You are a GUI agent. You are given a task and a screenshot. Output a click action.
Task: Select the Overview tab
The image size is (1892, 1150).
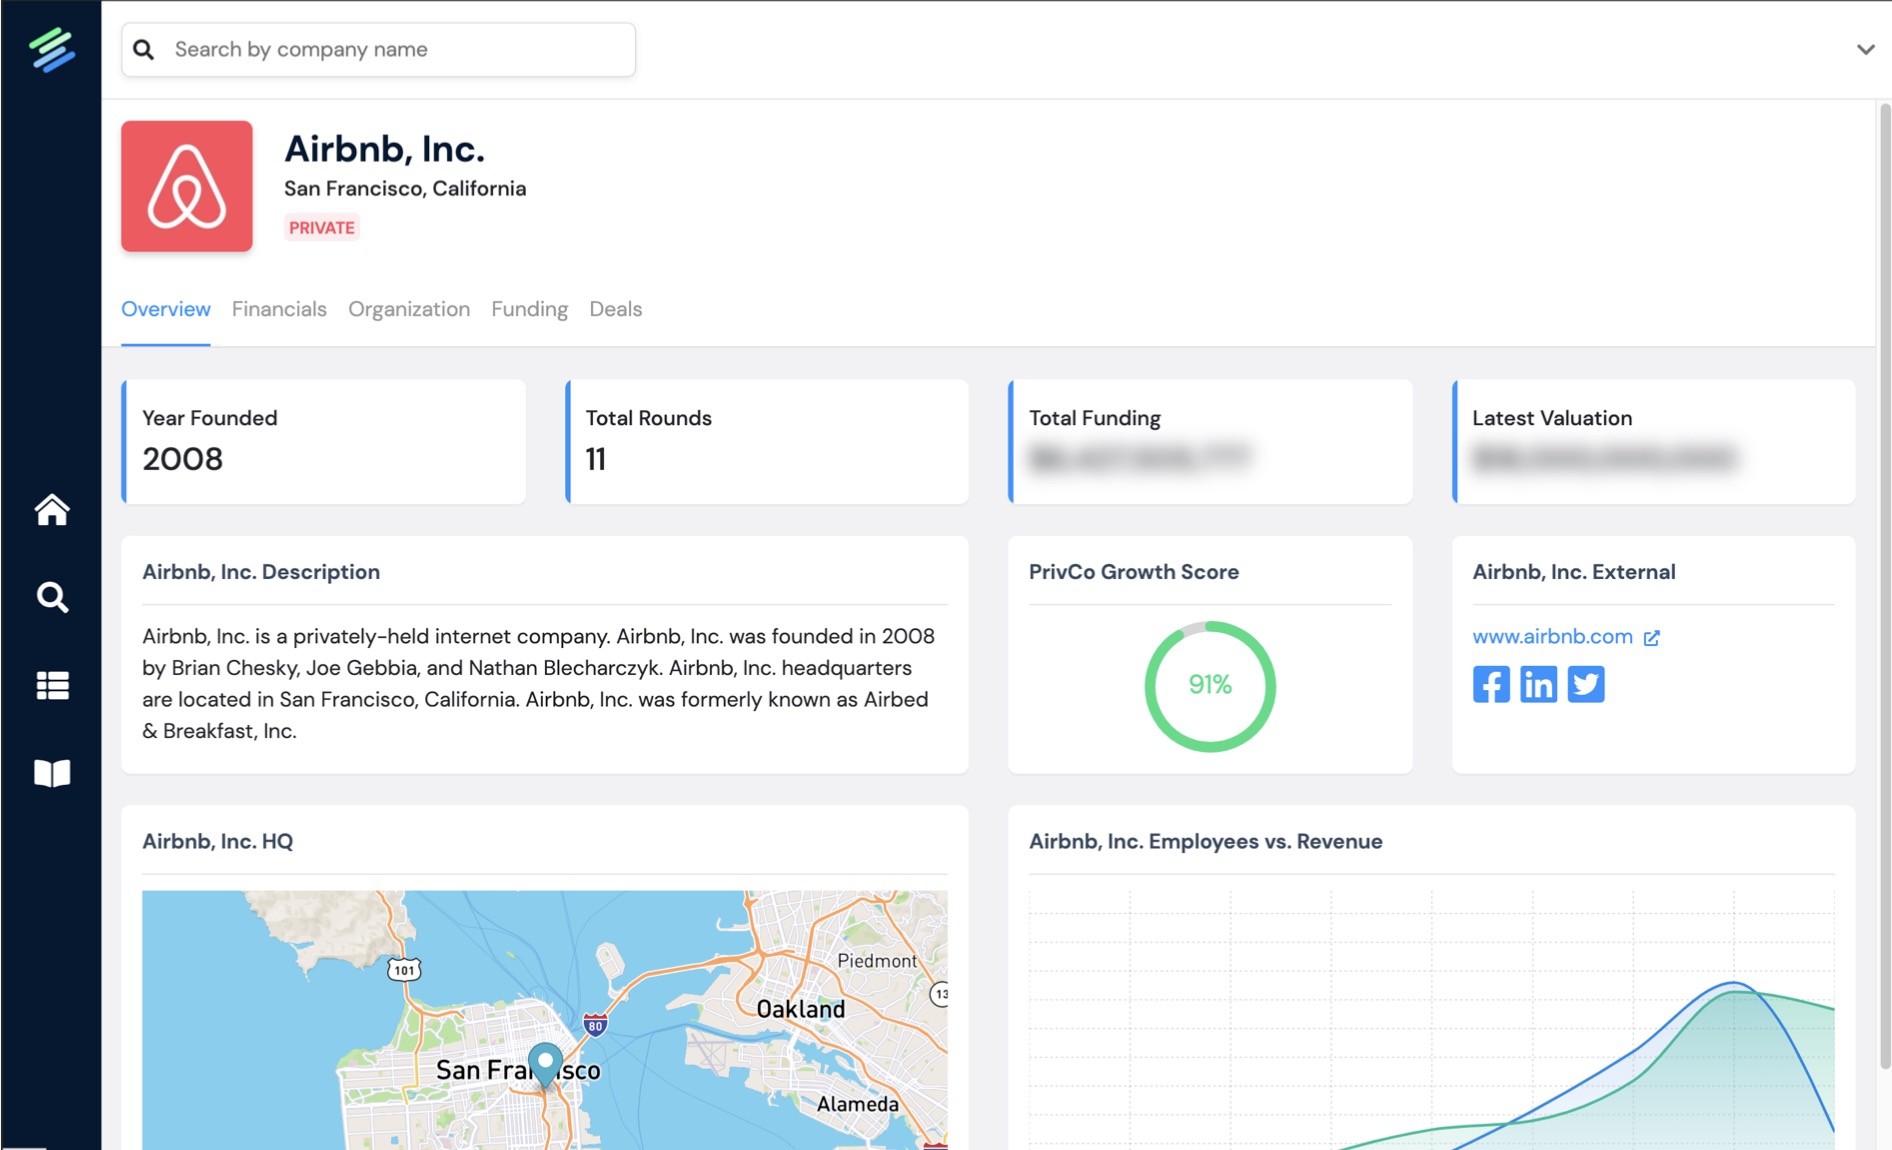[x=166, y=309]
